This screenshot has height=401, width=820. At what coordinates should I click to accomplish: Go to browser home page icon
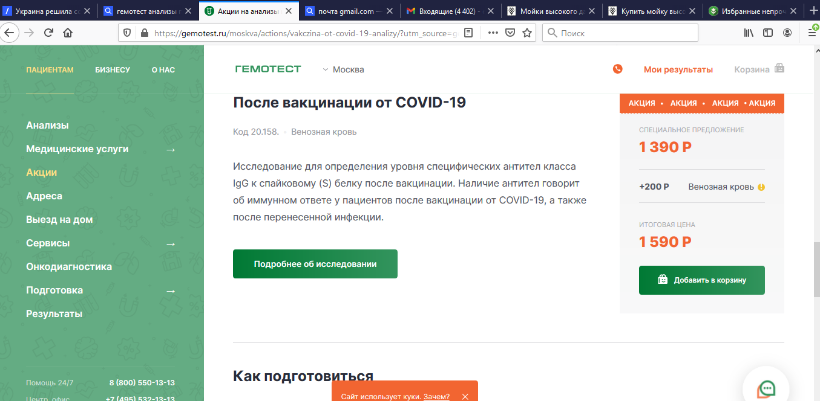(68, 32)
